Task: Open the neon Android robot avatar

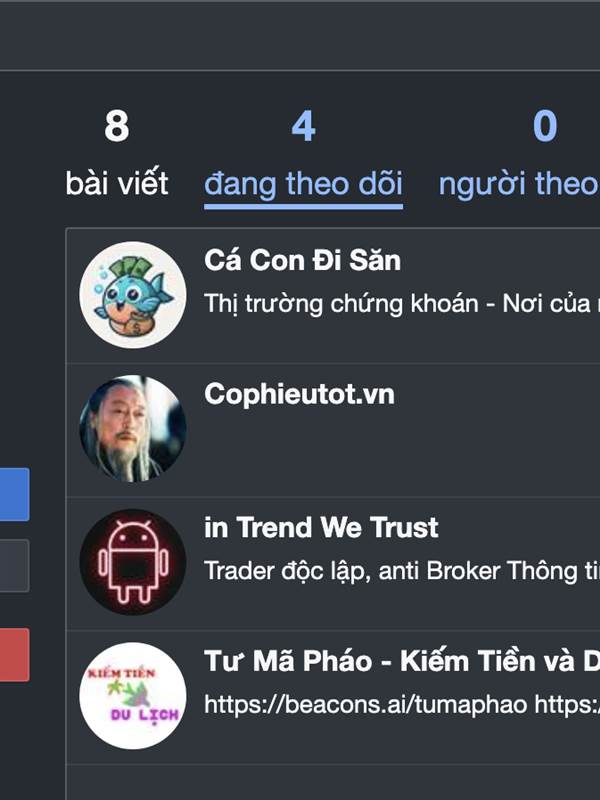Action: click(x=133, y=562)
